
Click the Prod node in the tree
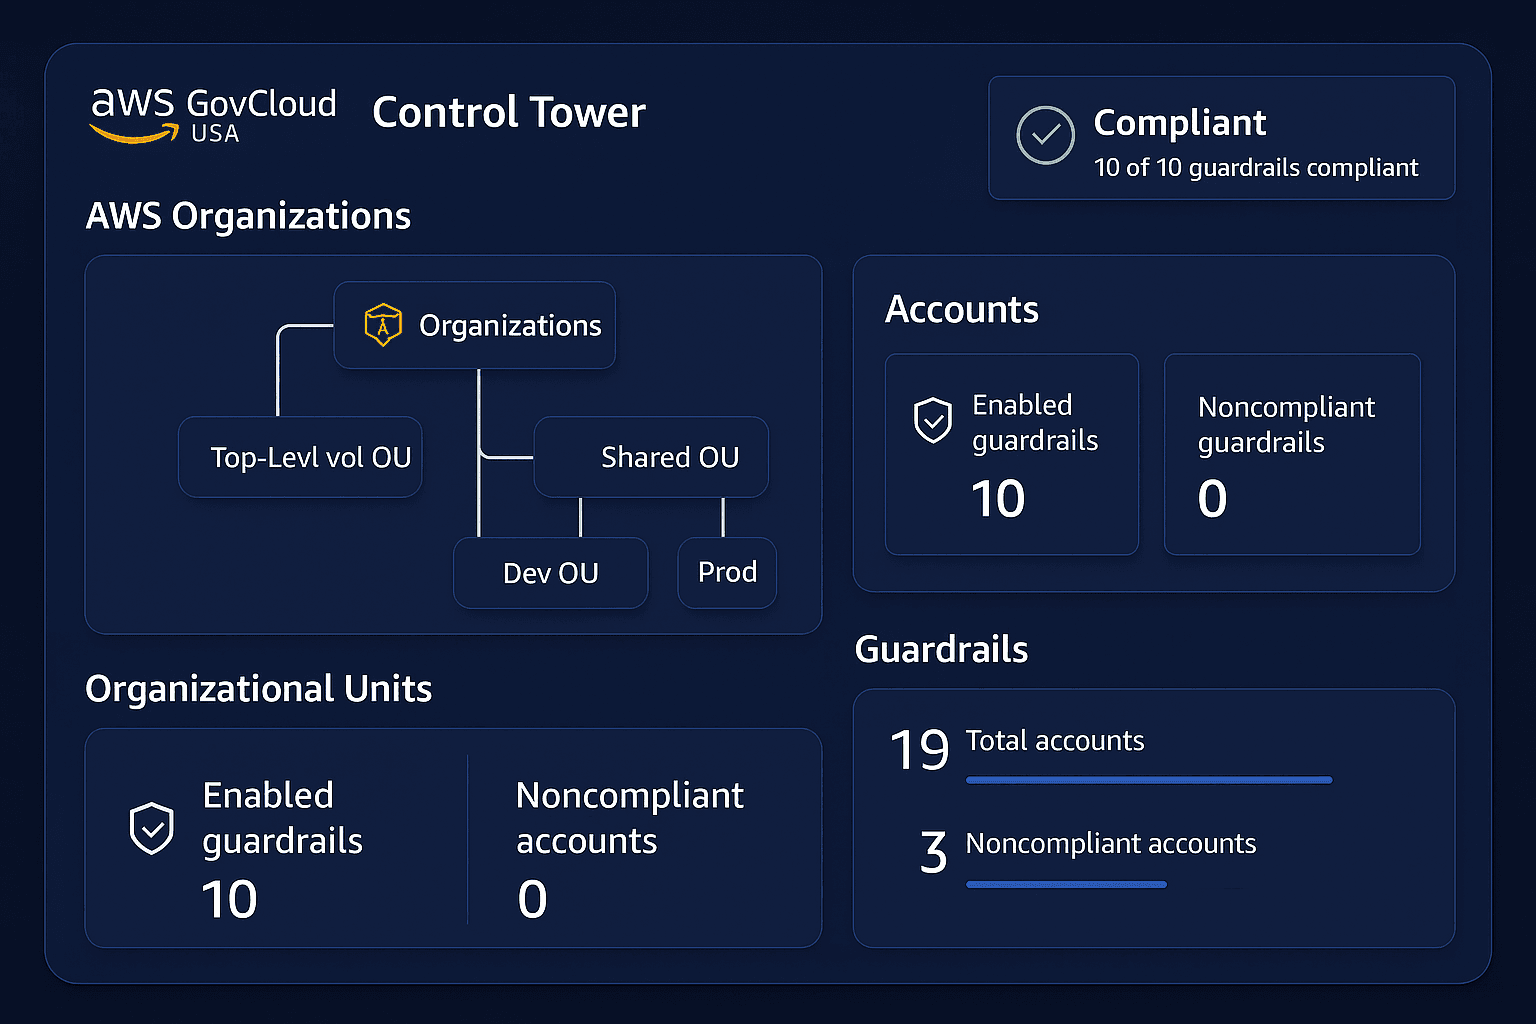[x=727, y=572]
